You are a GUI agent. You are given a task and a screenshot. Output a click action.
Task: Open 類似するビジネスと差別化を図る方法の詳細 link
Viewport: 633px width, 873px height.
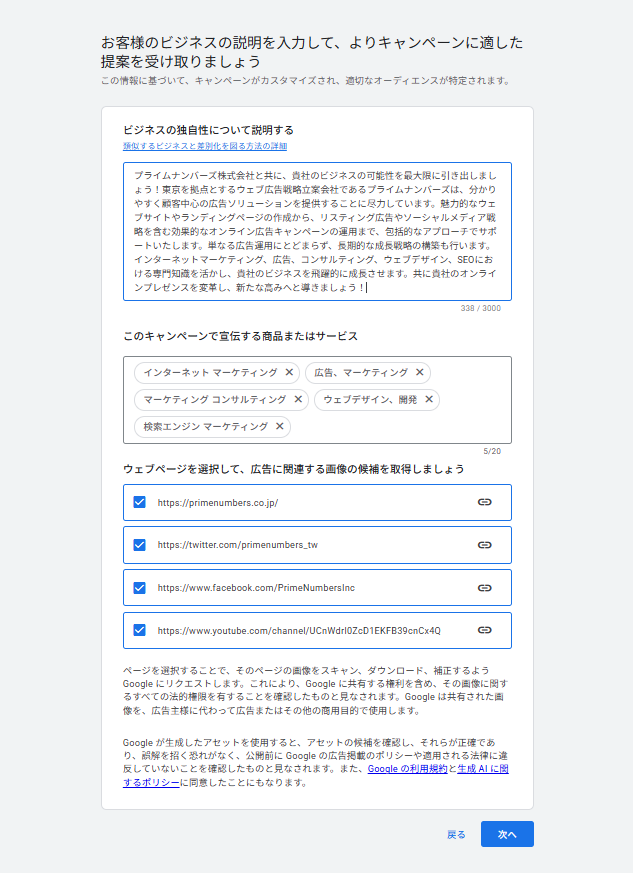click(x=205, y=147)
